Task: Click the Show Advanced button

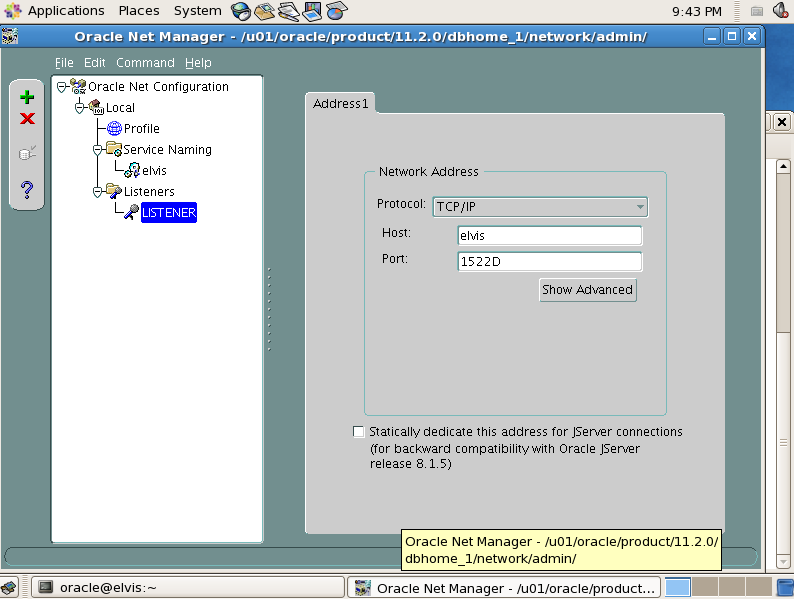Action: pyautogui.click(x=588, y=290)
